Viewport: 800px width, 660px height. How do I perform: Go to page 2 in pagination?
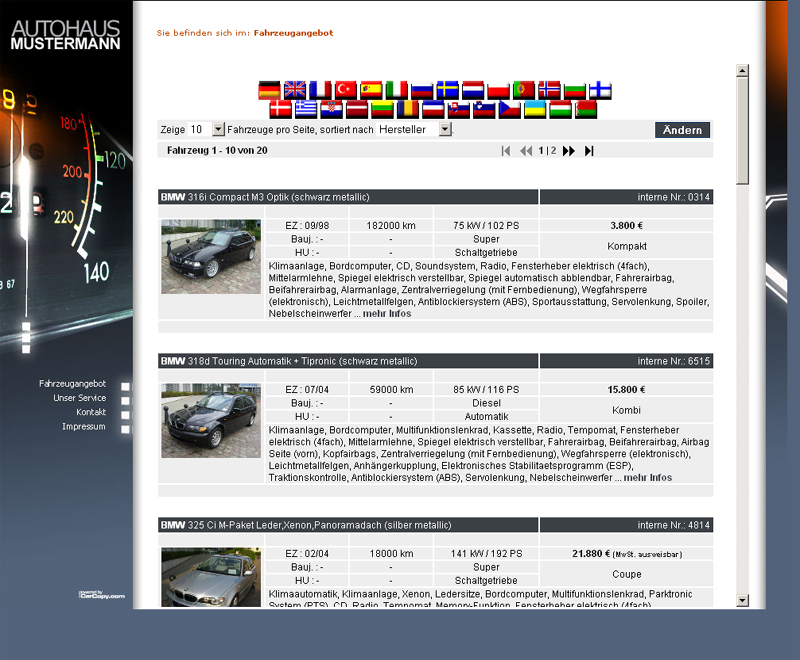[553, 150]
